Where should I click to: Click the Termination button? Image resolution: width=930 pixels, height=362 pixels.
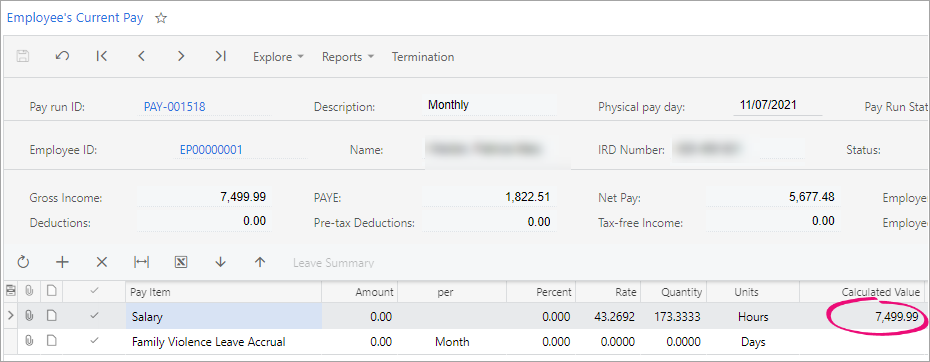point(423,57)
